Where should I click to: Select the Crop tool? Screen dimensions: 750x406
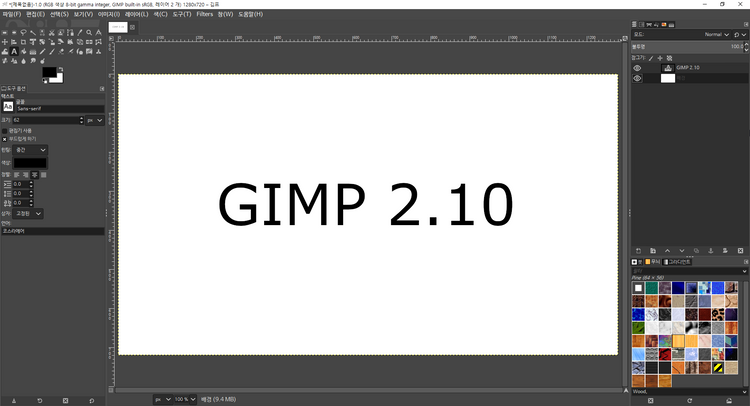[23, 42]
